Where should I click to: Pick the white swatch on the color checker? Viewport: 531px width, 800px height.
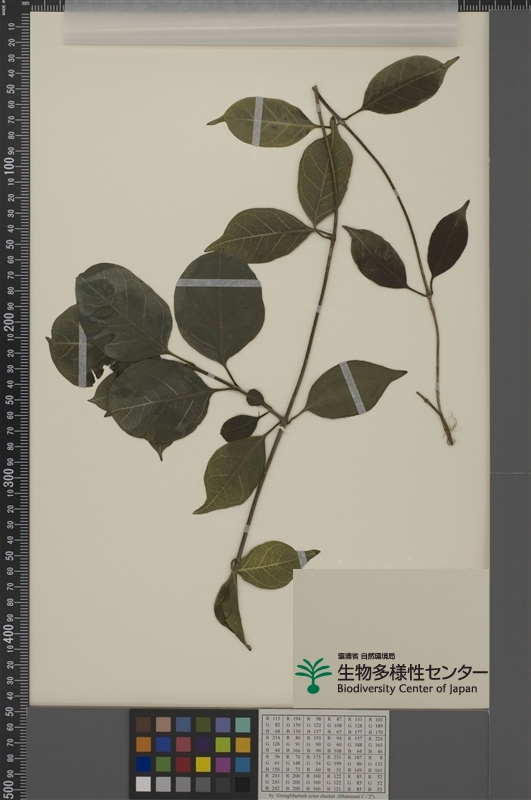pos(144,784)
